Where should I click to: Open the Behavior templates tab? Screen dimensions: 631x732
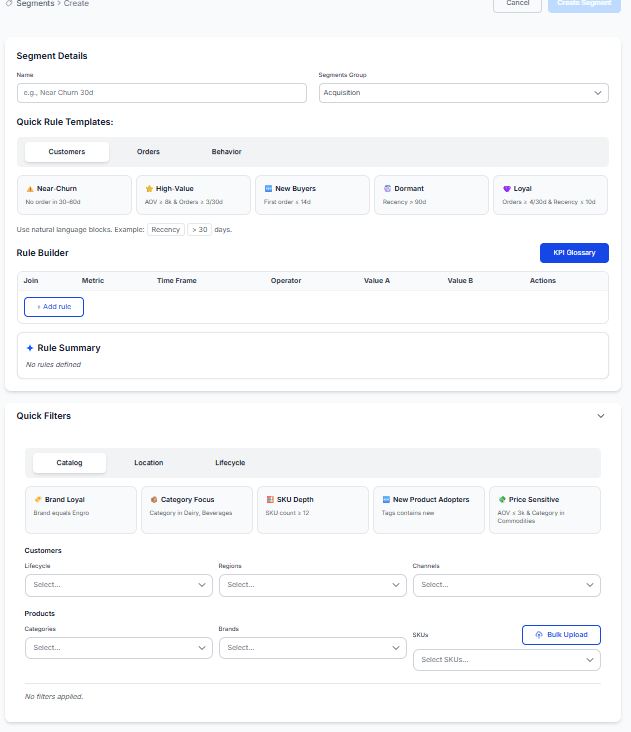tap(226, 152)
